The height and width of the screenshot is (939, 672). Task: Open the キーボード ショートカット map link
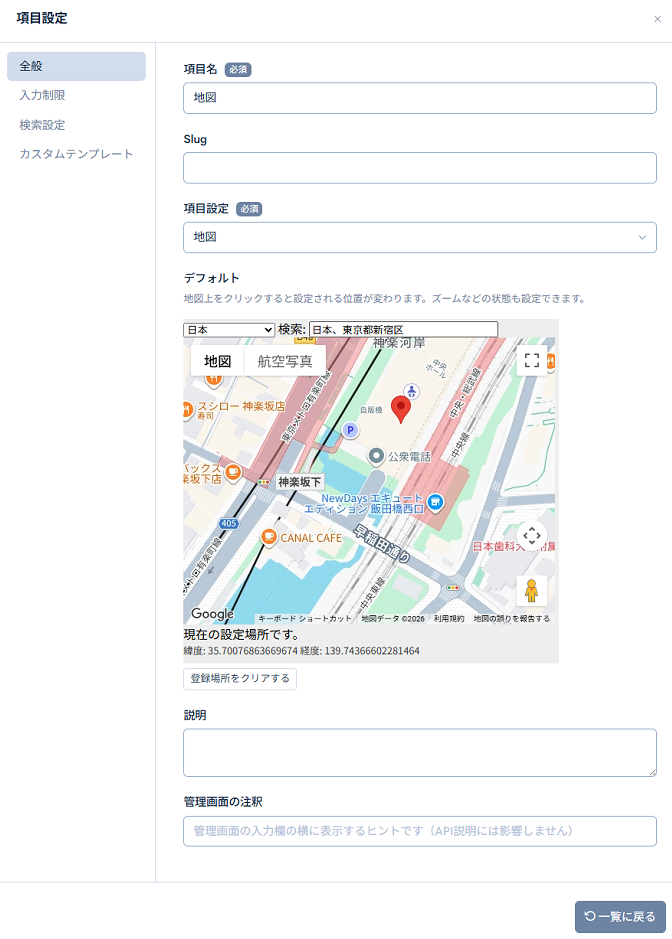304,619
